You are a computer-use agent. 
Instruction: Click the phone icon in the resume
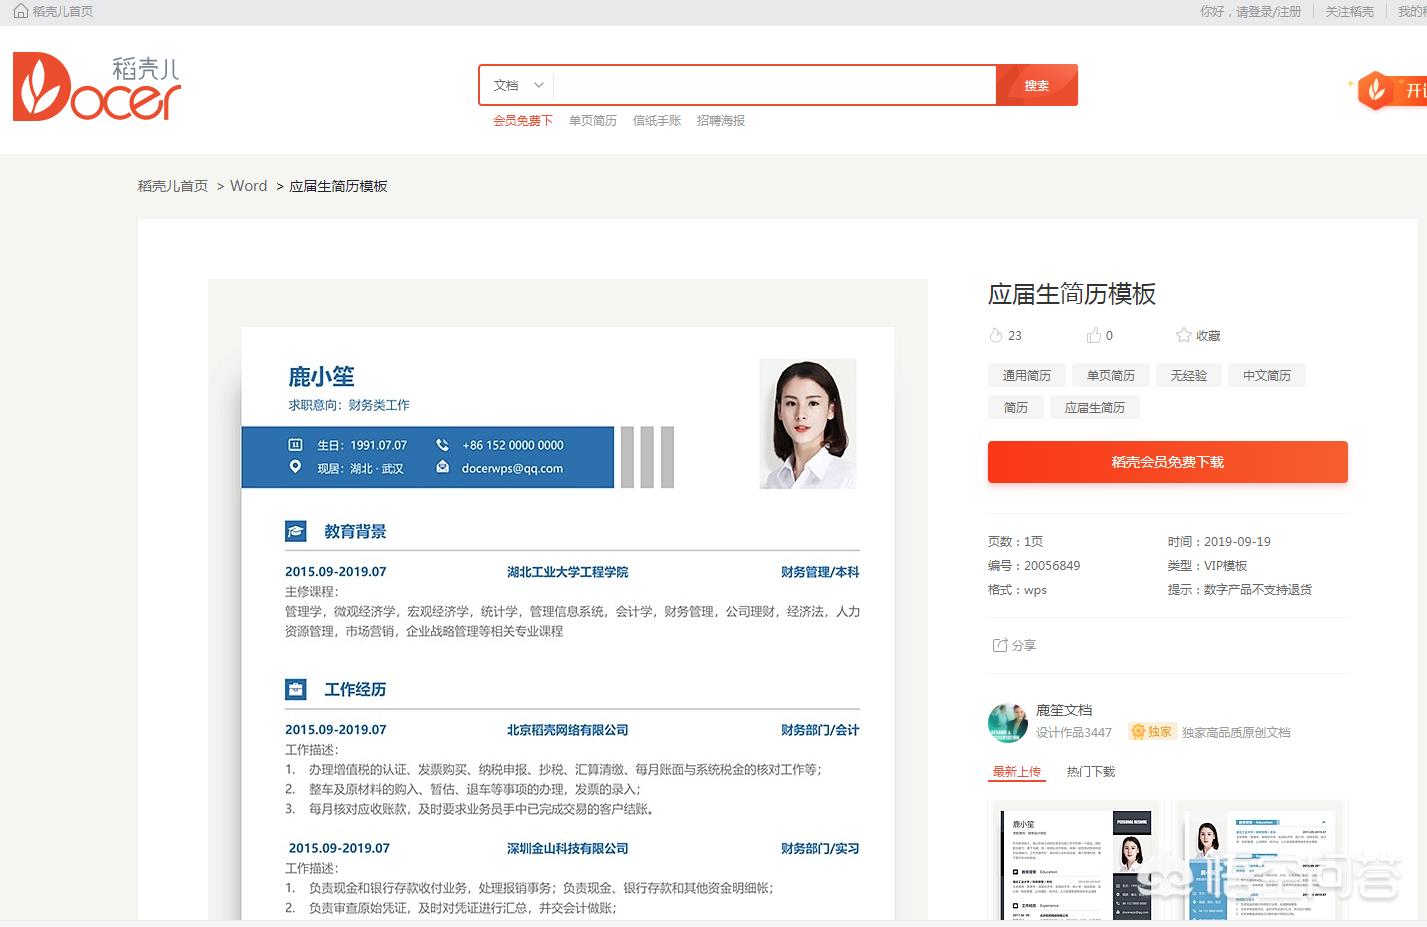click(x=442, y=445)
